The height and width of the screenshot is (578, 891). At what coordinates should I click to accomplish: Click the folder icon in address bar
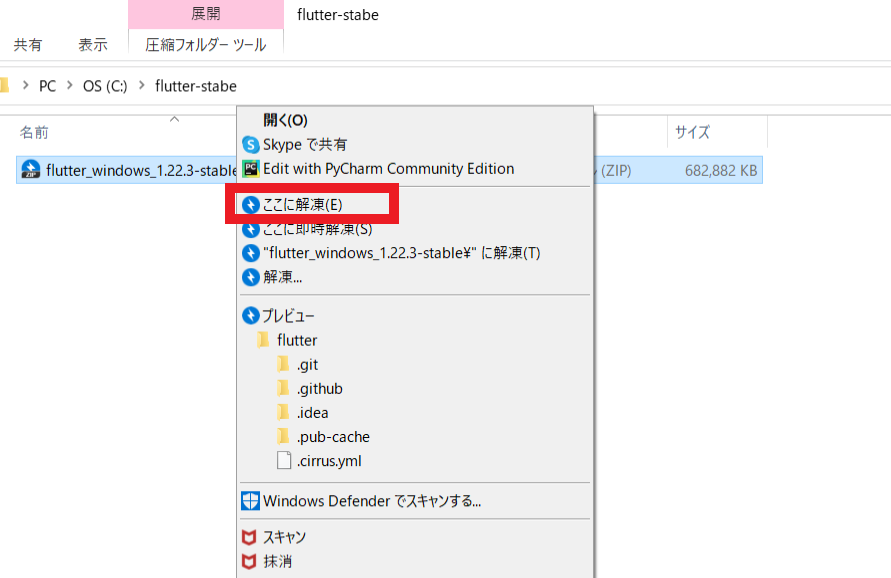point(4,85)
